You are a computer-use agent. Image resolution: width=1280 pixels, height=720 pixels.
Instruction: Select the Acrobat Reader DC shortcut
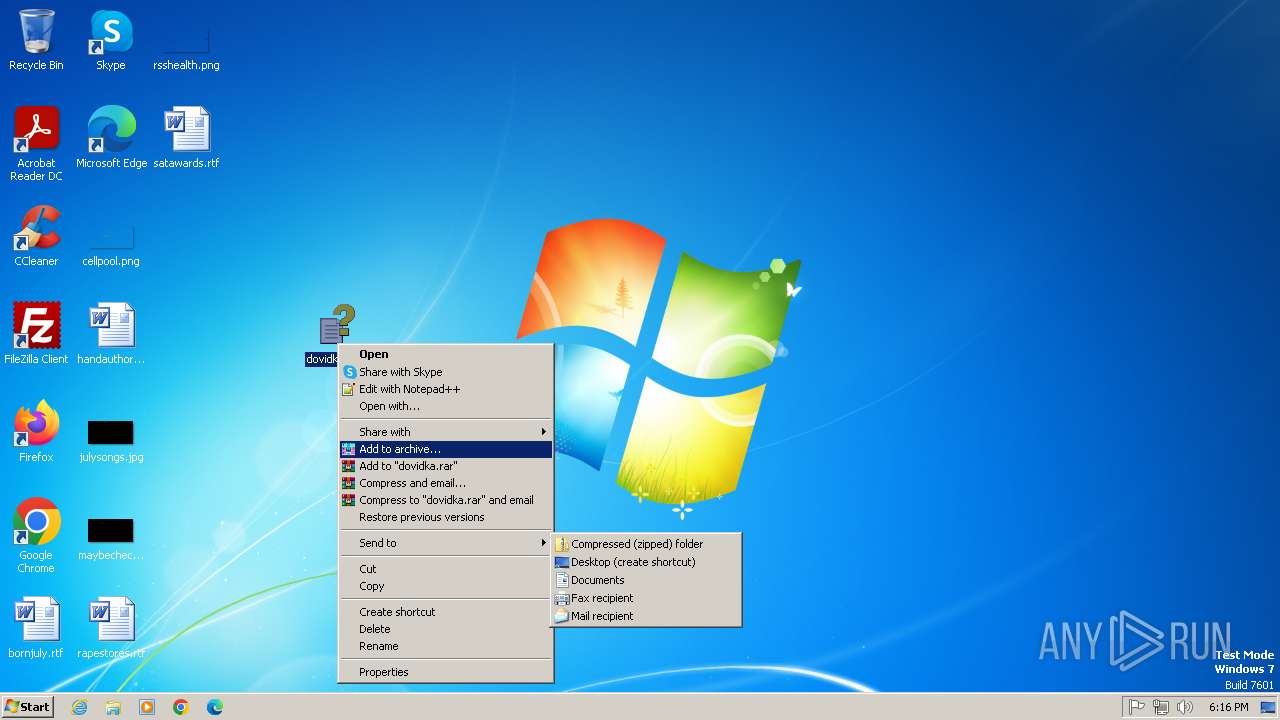coord(36,143)
